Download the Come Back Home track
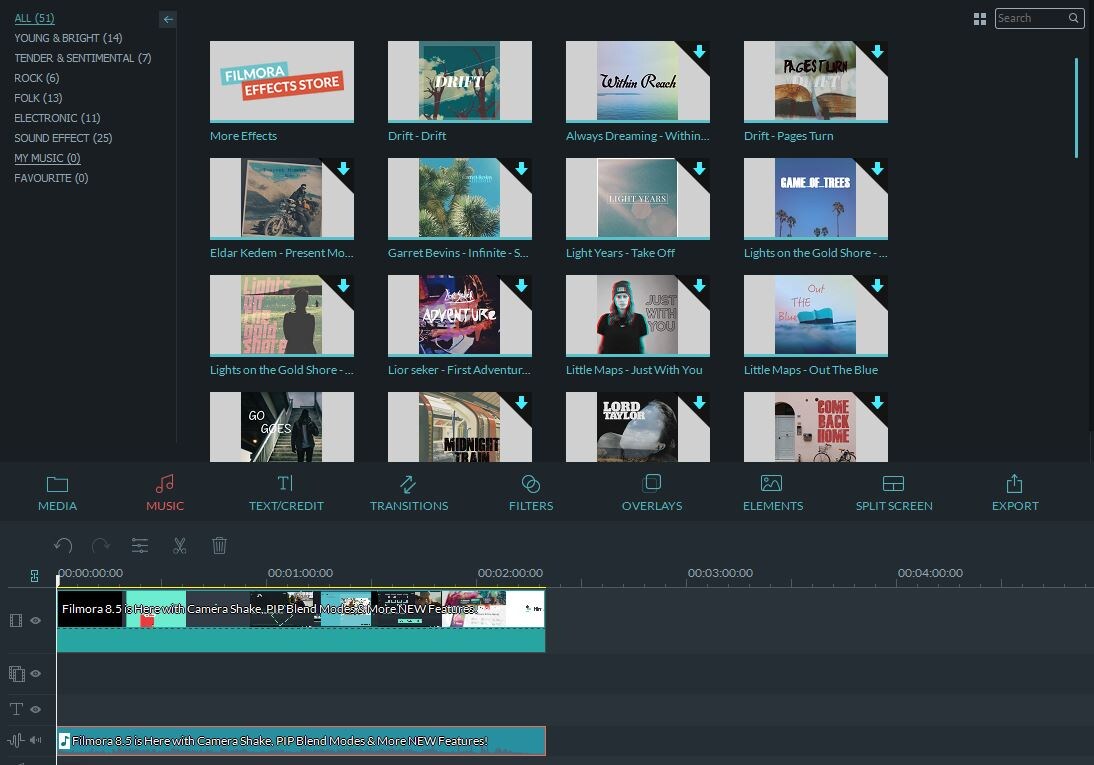 [877, 403]
